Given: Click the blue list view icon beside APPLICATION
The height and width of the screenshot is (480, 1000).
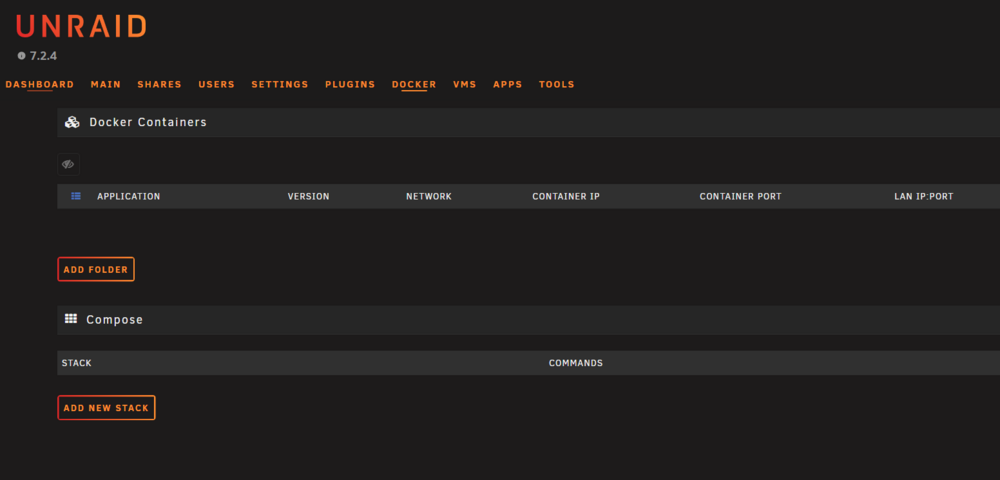Looking at the screenshot, I should click(x=76, y=196).
